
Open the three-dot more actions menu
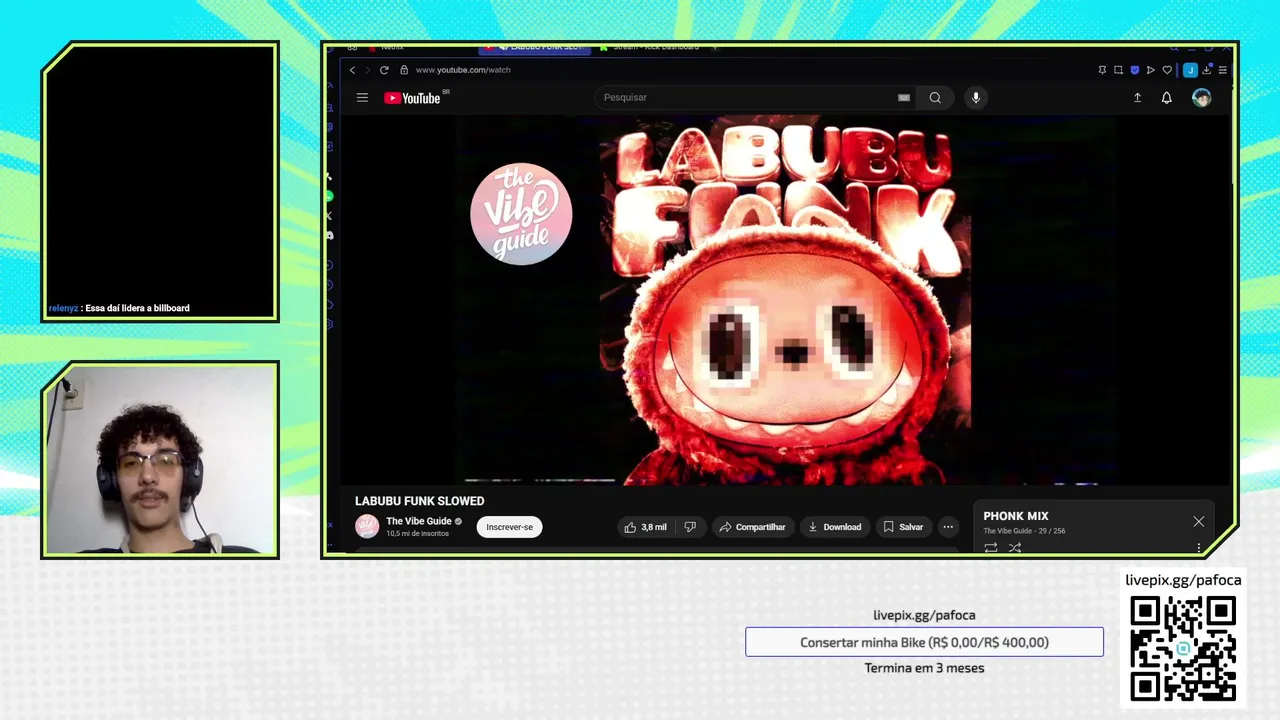pyautogui.click(x=948, y=527)
